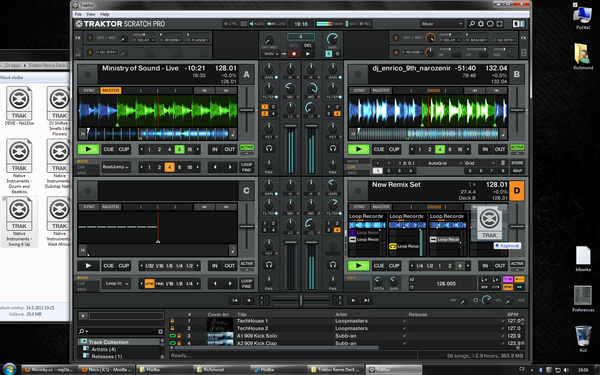
Task: Select Artists (4) in browser tree
Action: [103, 349]
